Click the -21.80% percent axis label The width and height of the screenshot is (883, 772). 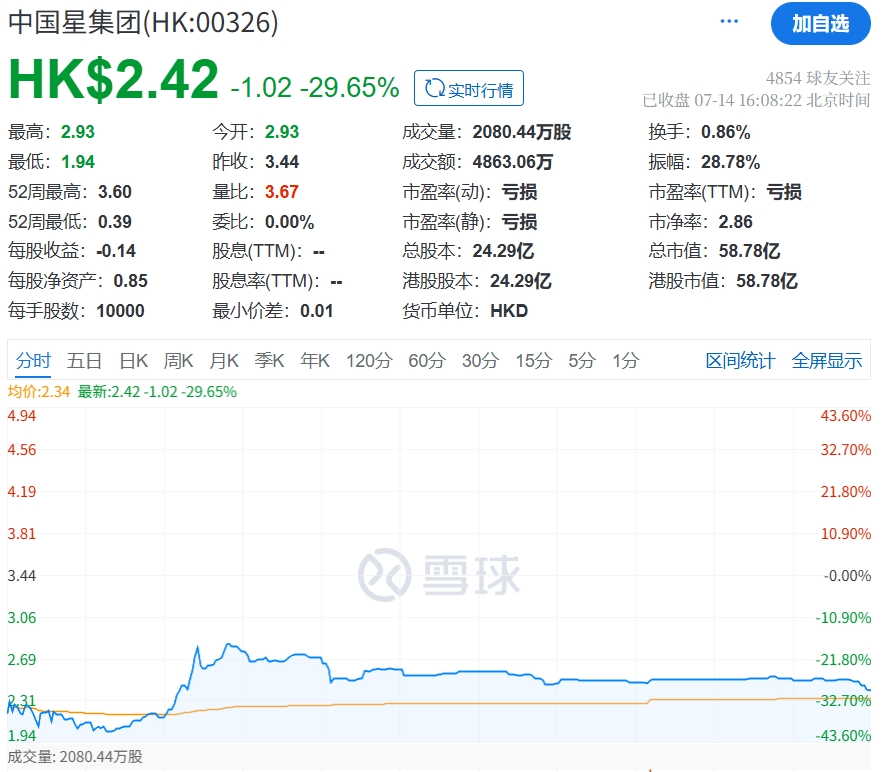(x=843, y=659)
